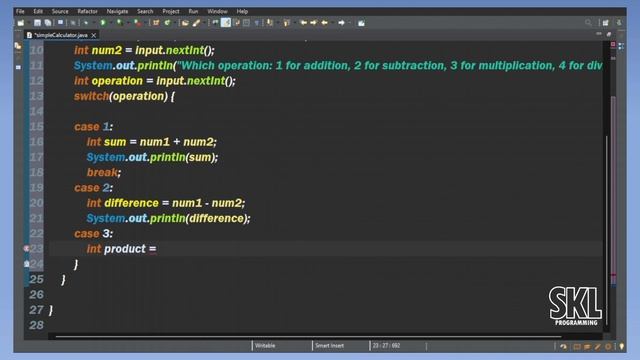
Task: Click the 'case 1:' label in code
Action: point(93,127)
